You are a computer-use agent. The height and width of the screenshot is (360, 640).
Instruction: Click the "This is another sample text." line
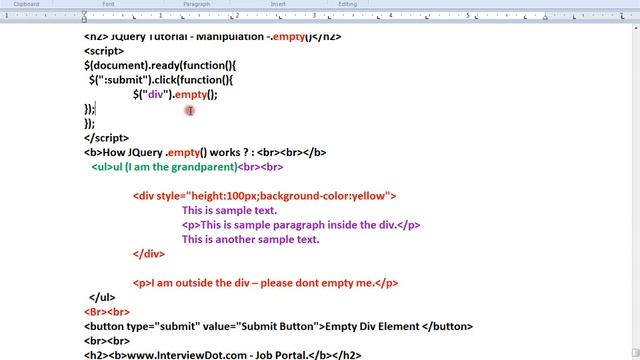[251, 240]
